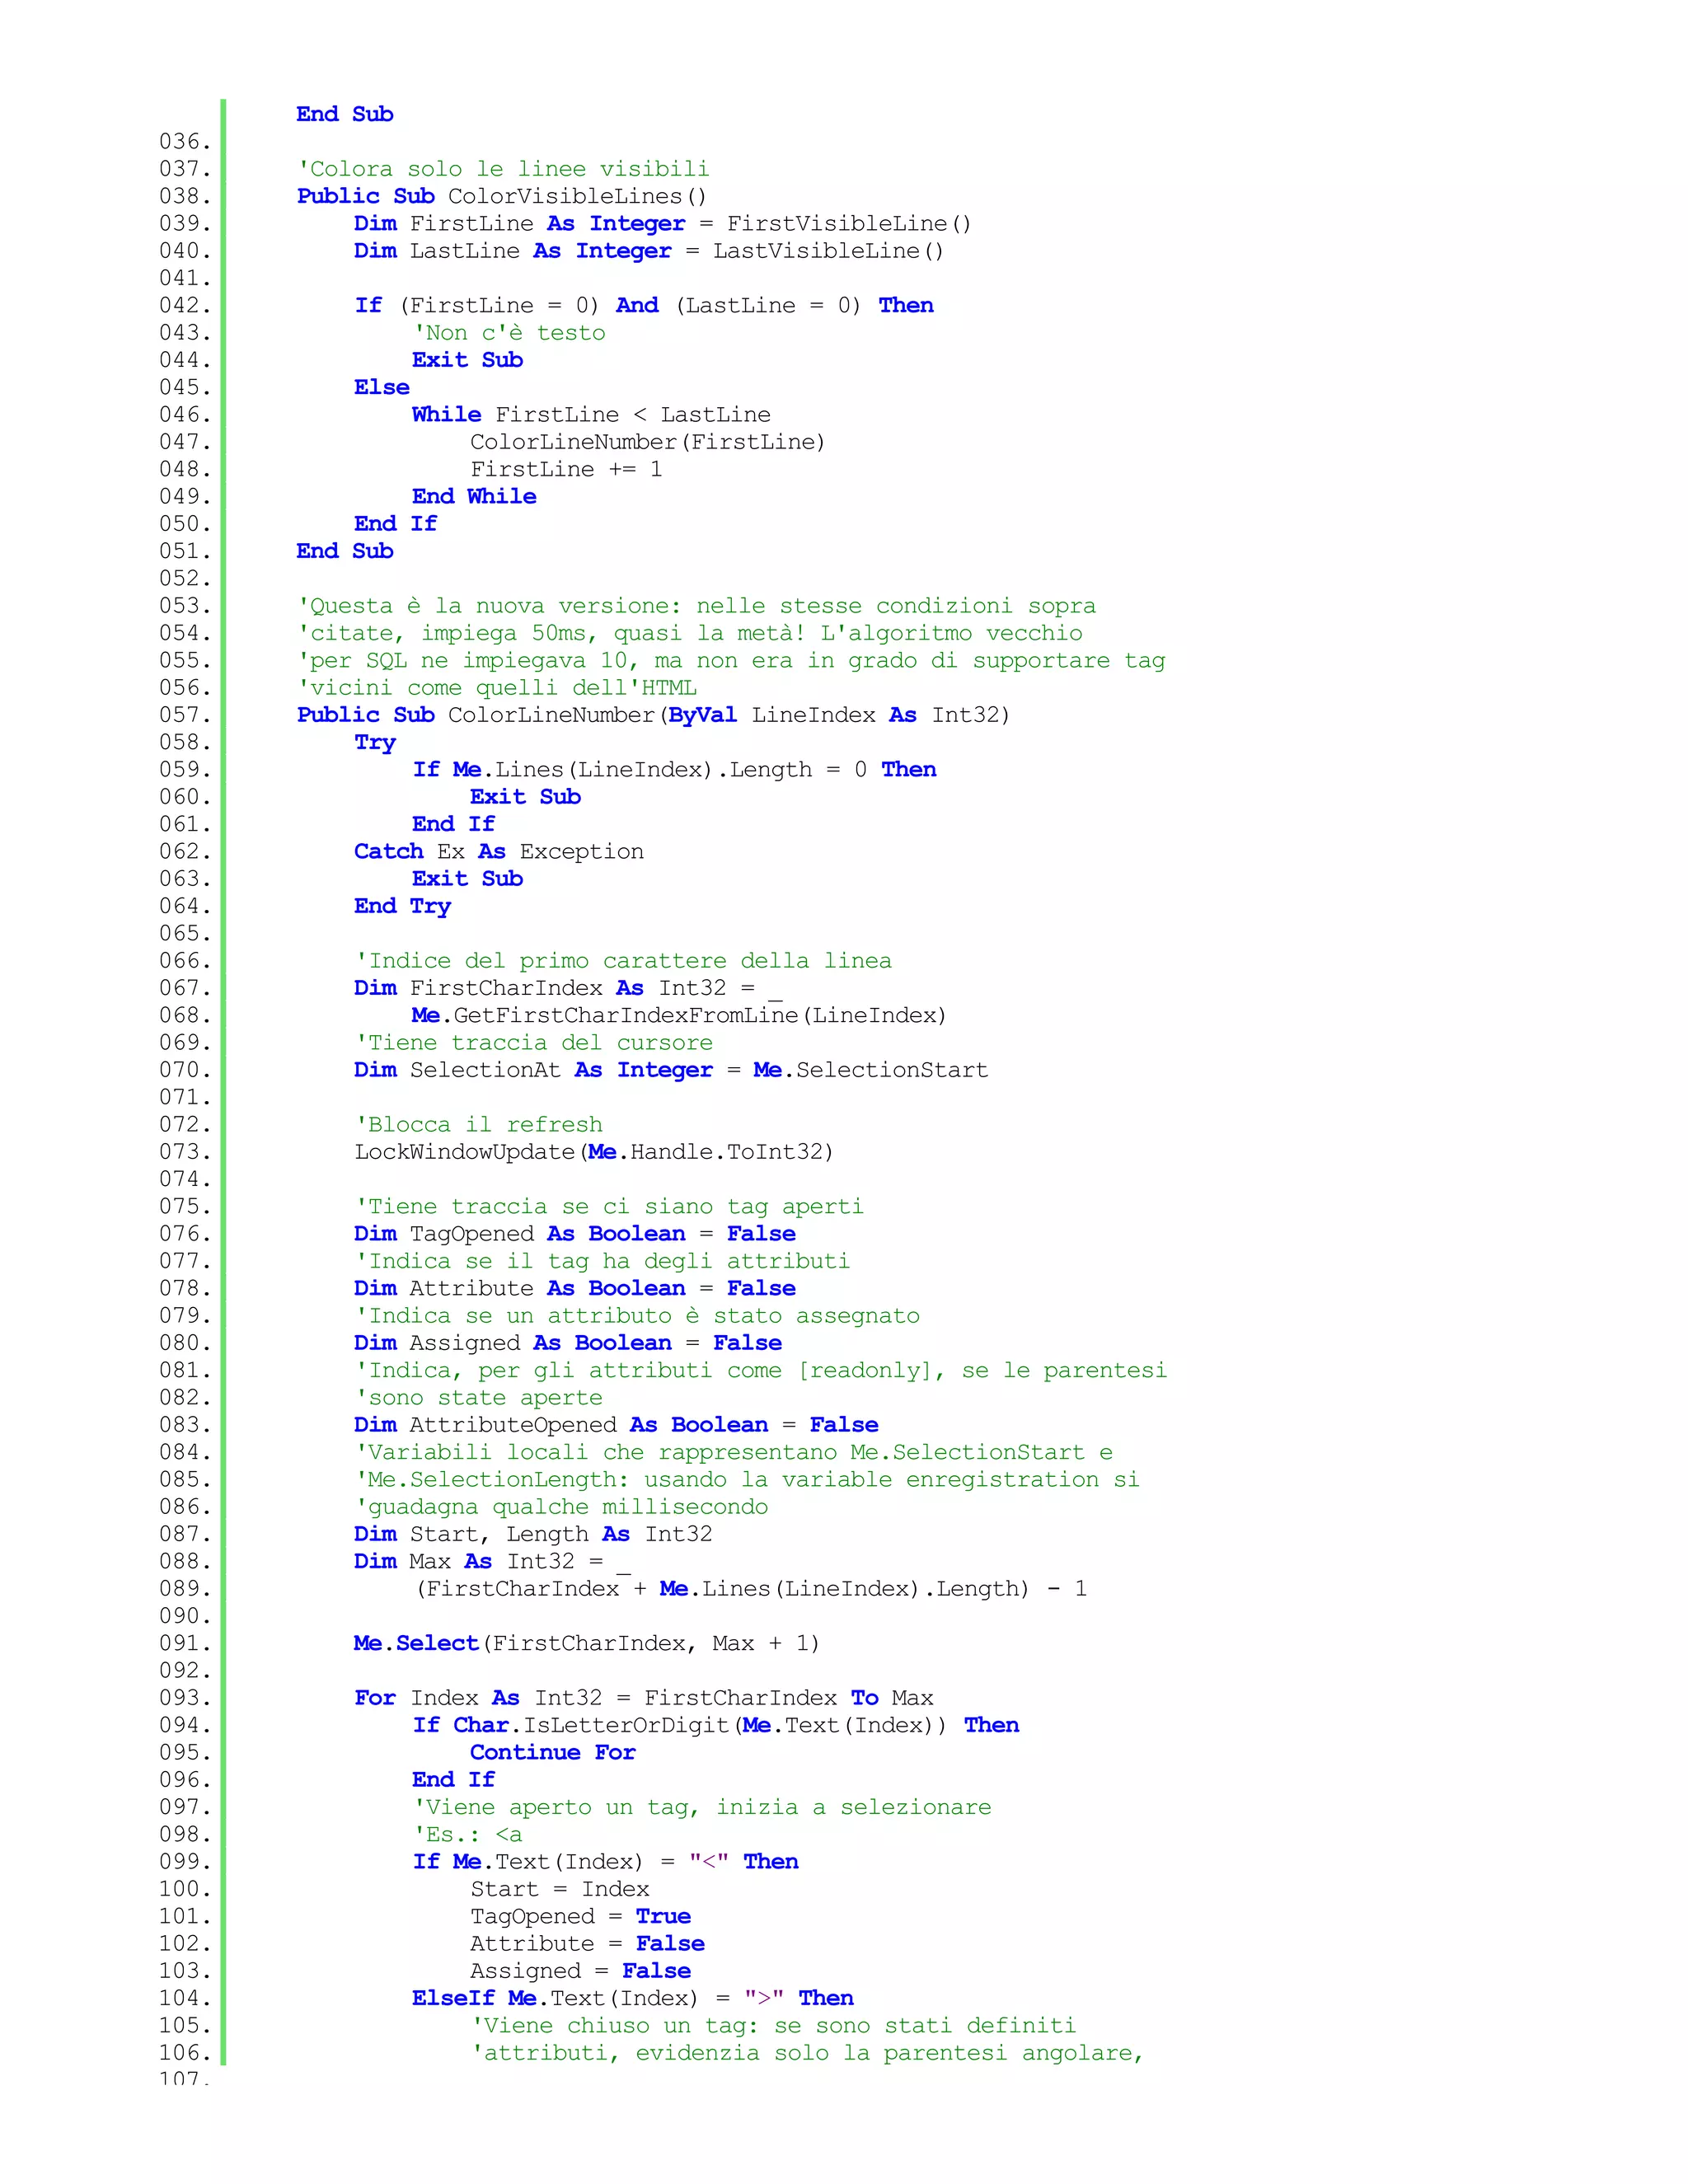Click the LockWindowUpdate(Me.Handle.ToInt32) call
1688x2184 pixels.
(594, 1152)
